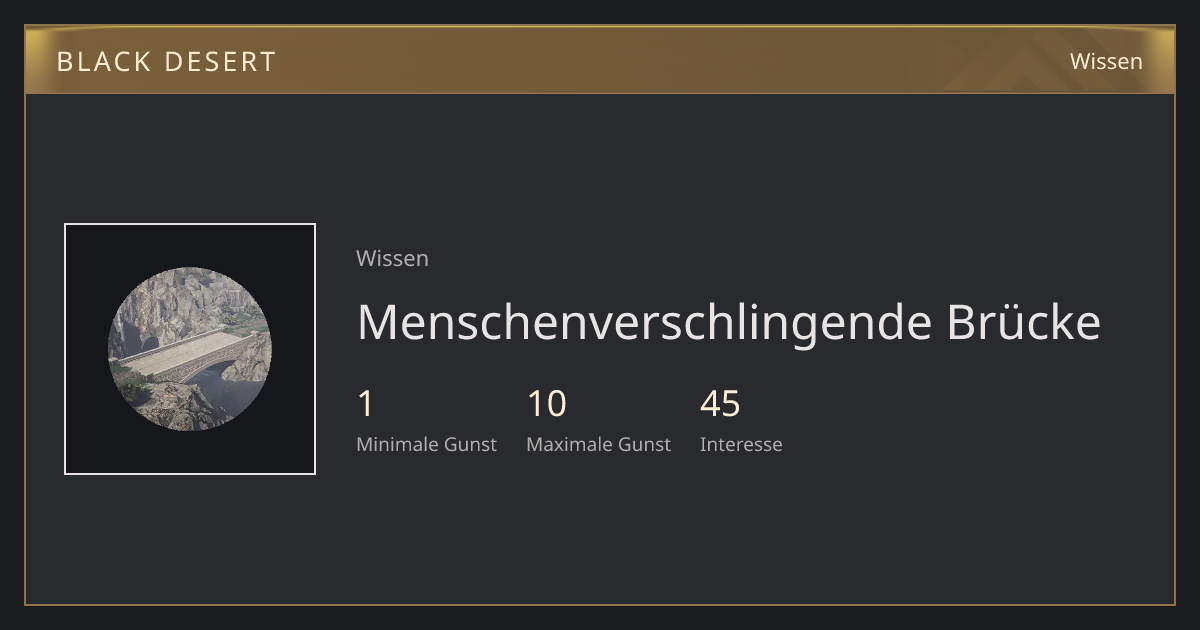Open the BLACK DESERT header title
1200x630 pixels.
point(166,61)
